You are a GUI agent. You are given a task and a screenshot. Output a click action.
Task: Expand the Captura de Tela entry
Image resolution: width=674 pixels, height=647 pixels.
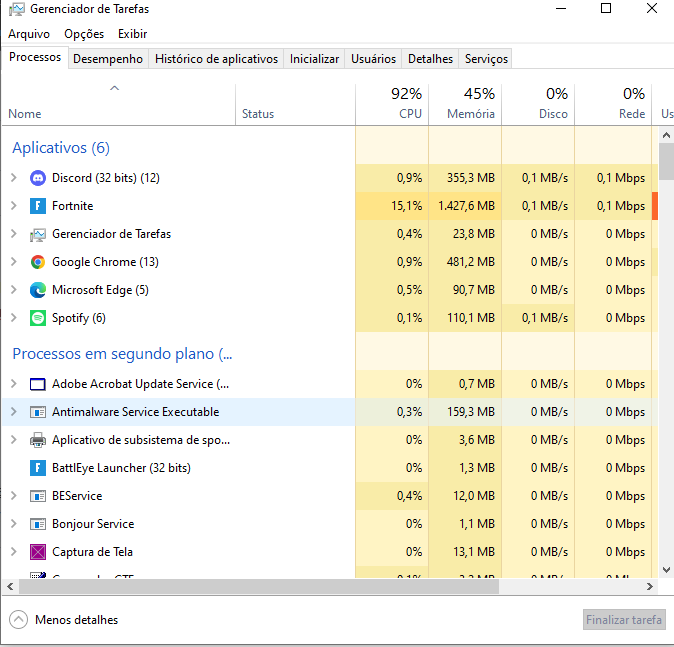tap(14, 552)
